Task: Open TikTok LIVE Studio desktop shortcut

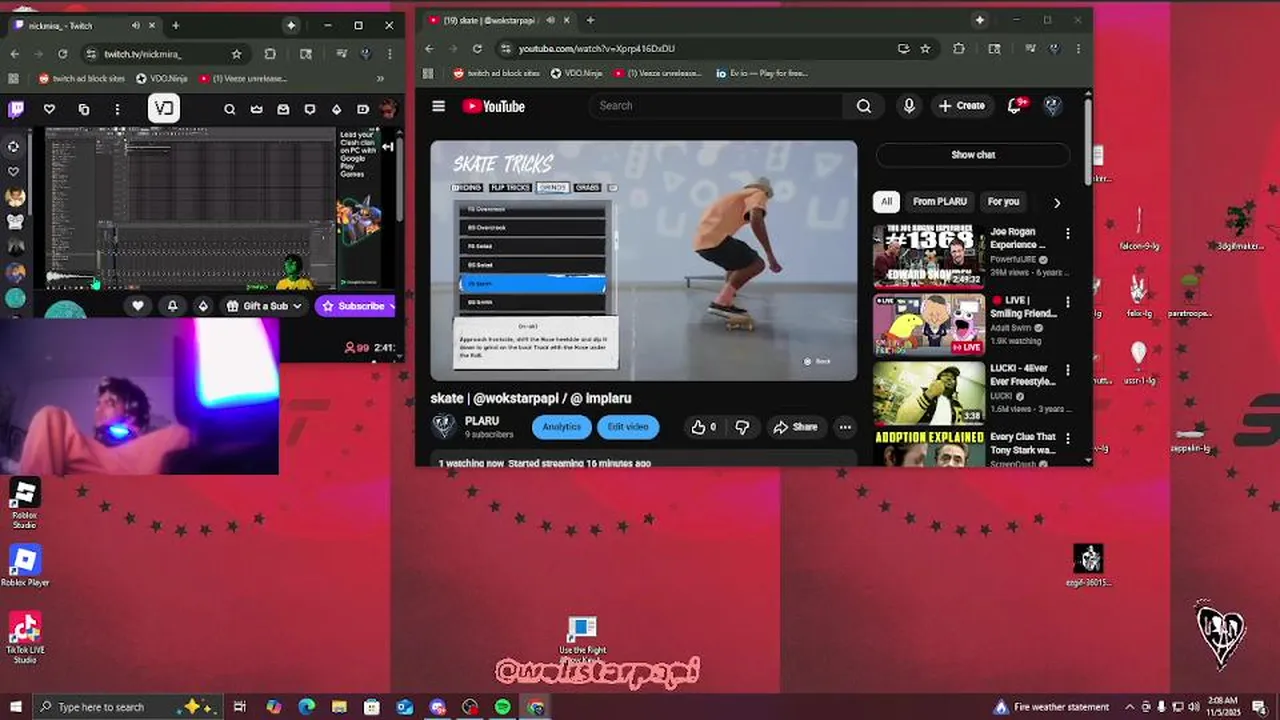Action: (25, 638)
